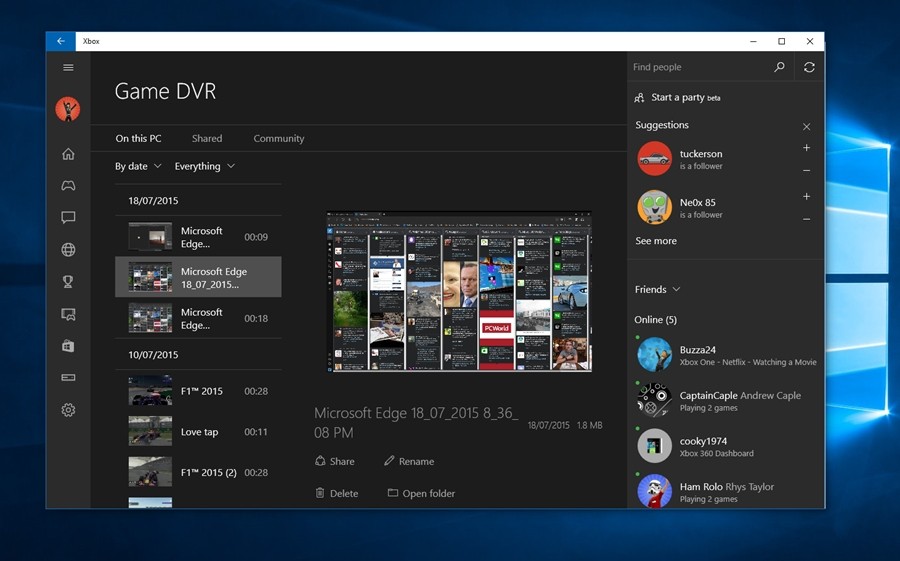Click the Find people search field
Image resolution: width=900 pixels, height=561 pixels.
pos(698,67)
